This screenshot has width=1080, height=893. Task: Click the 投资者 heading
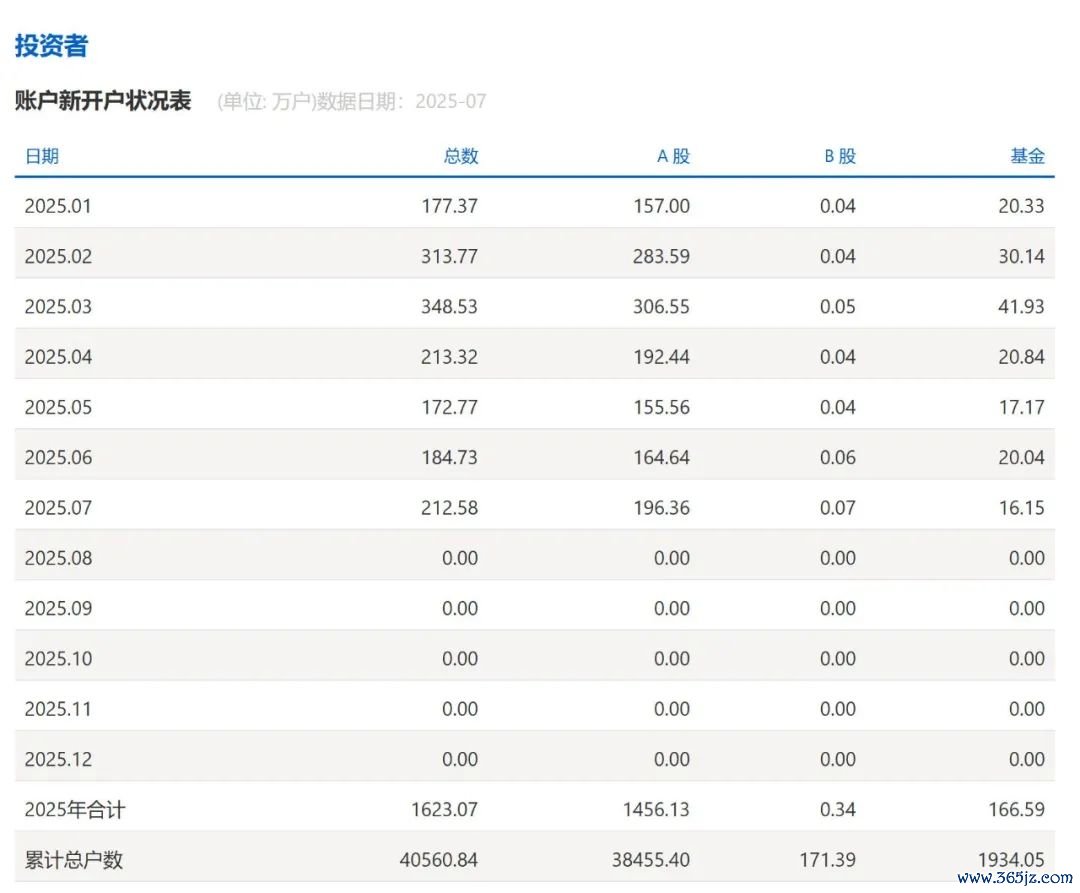pyautogui.click(x=51, y=45)
